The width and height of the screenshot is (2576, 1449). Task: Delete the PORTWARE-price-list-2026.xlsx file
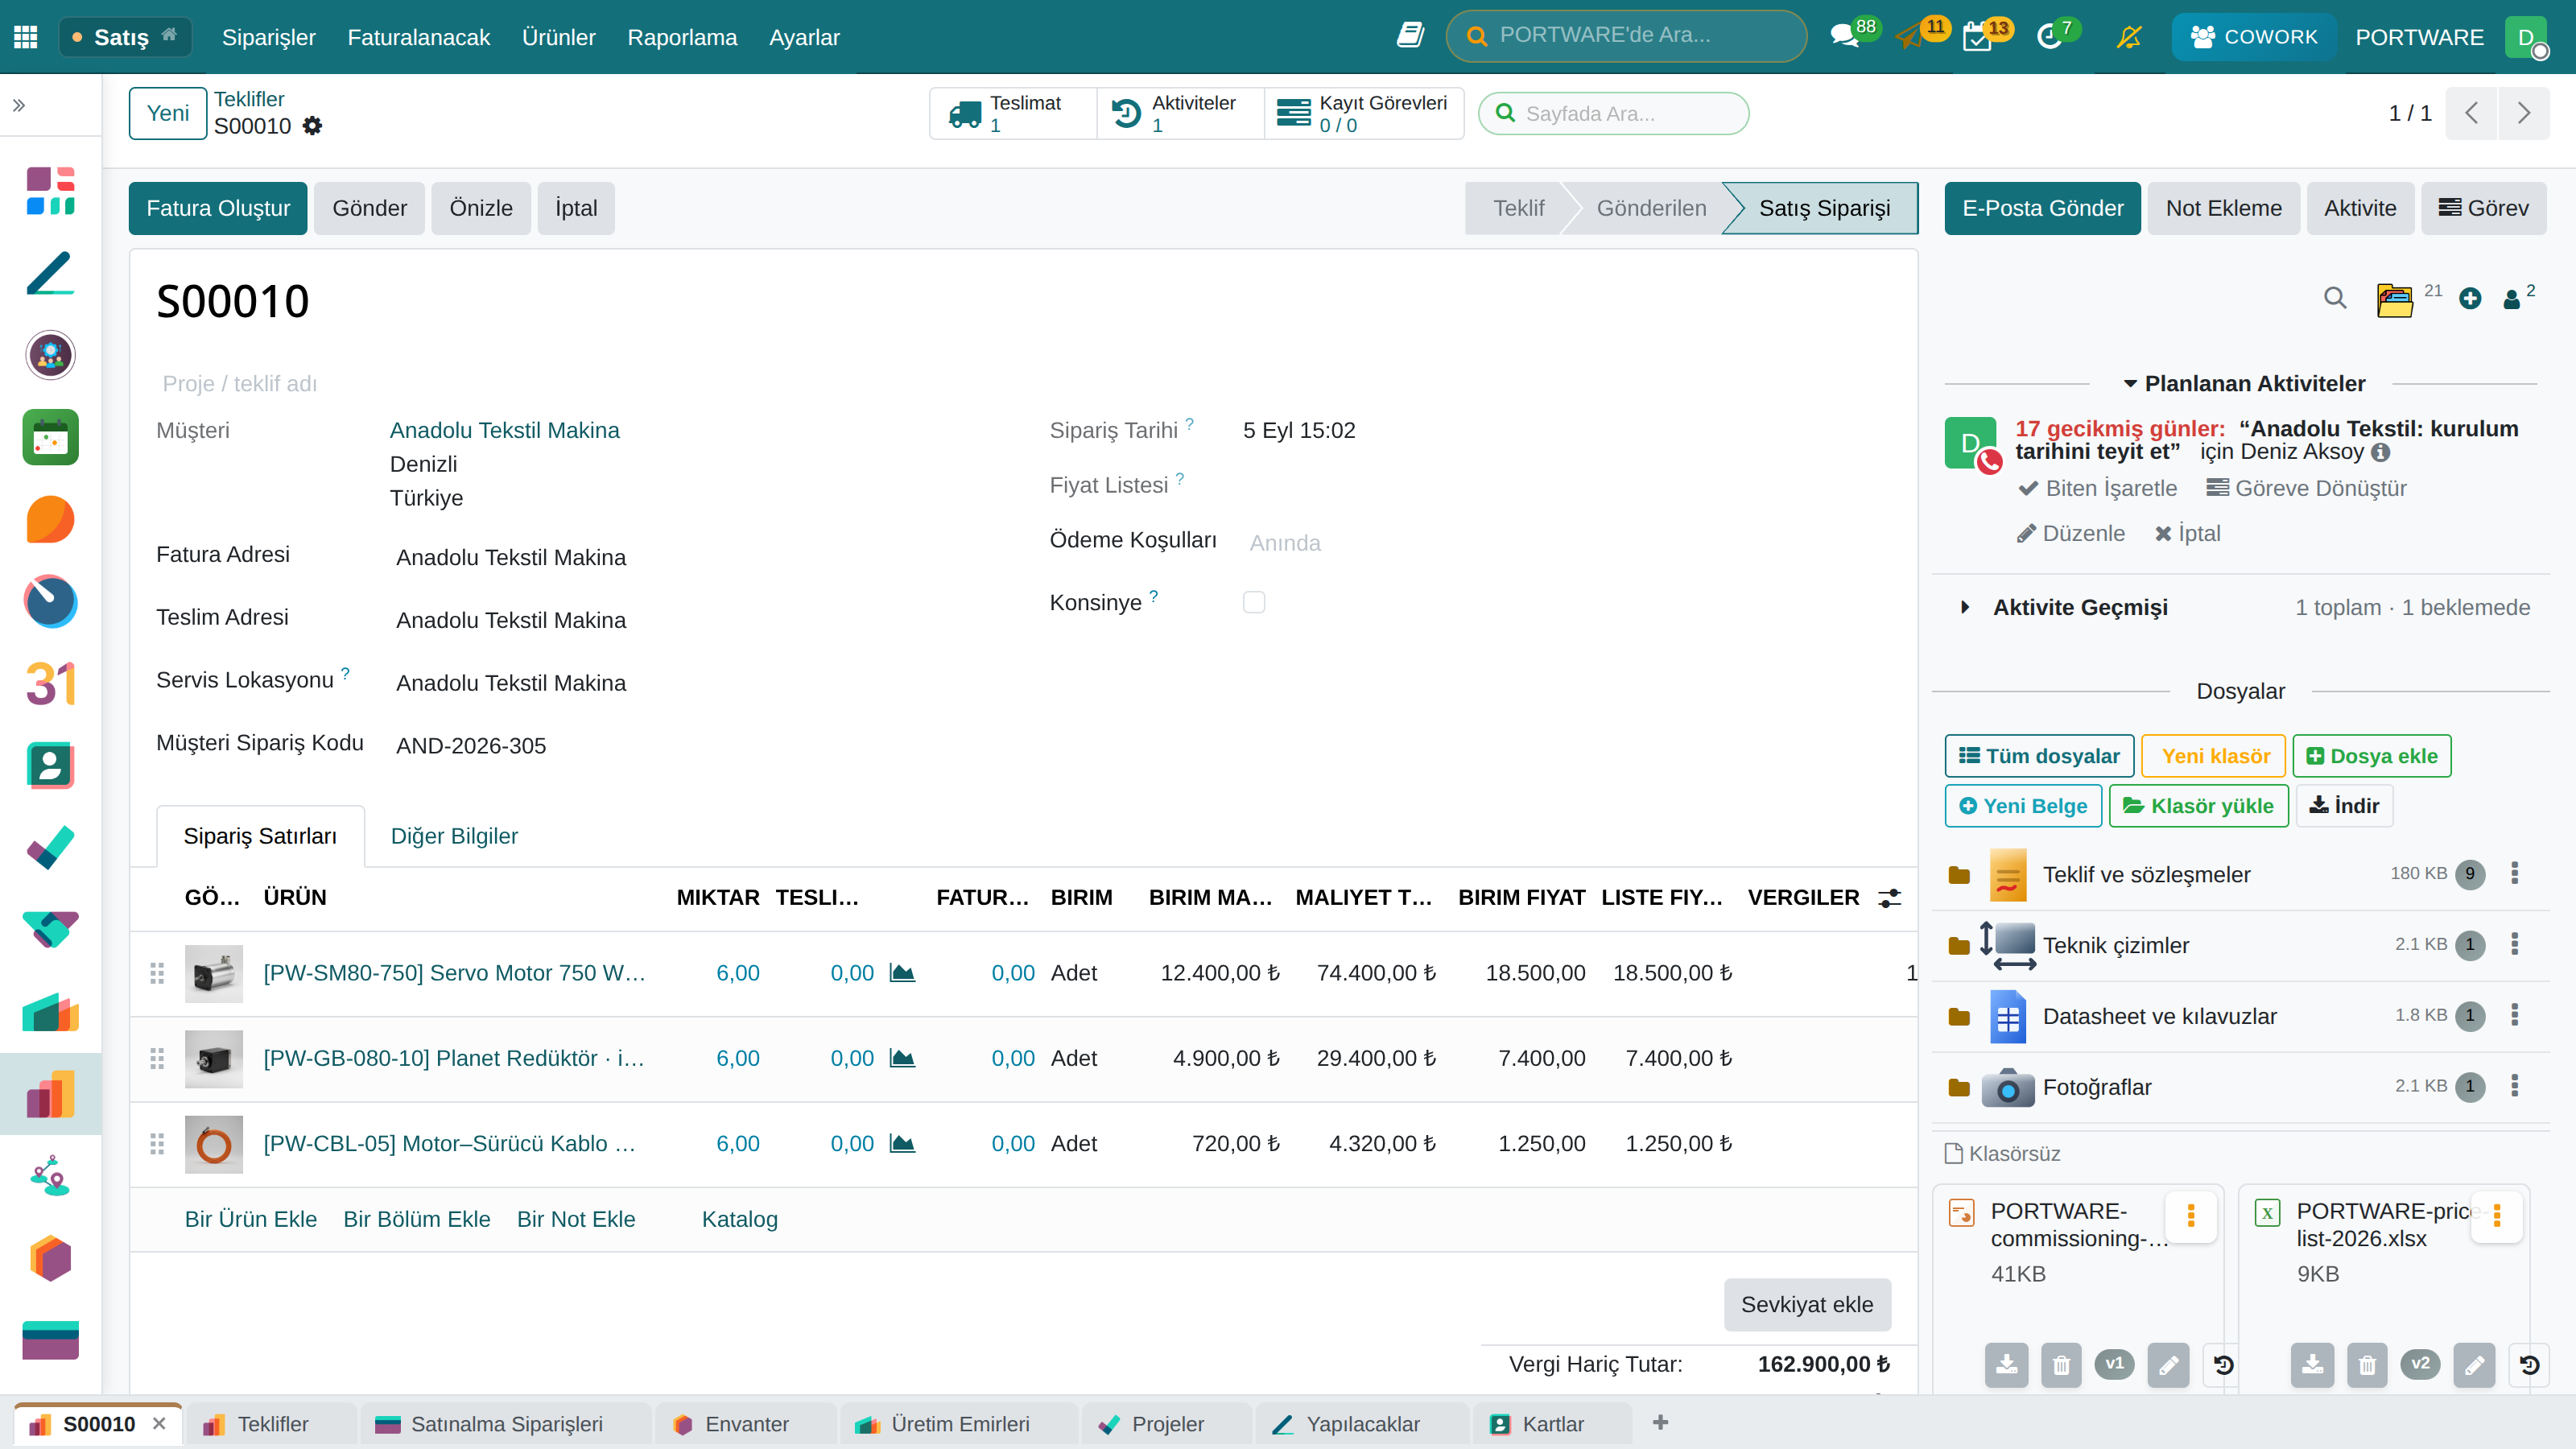(2366, 1365)
